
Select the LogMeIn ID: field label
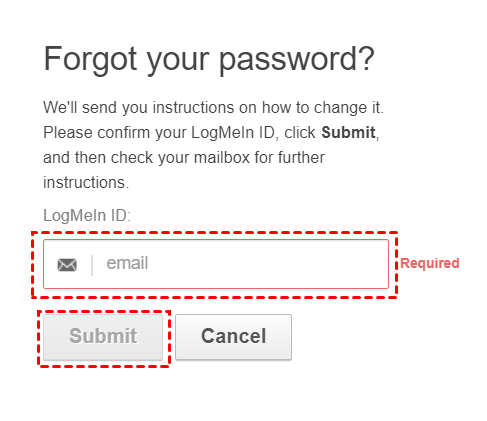click(x=87, y=215)
